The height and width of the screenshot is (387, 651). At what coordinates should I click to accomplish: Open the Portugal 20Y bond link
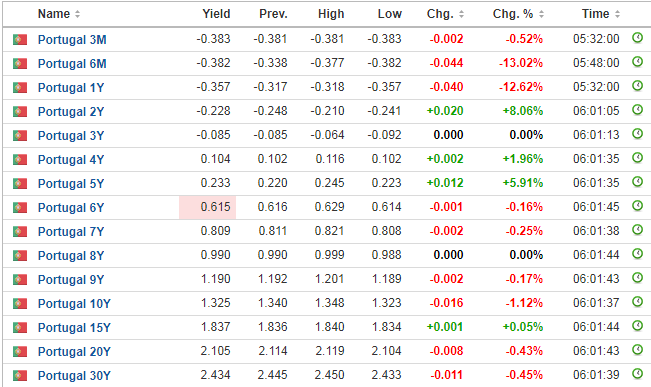(x=74, y=352)
